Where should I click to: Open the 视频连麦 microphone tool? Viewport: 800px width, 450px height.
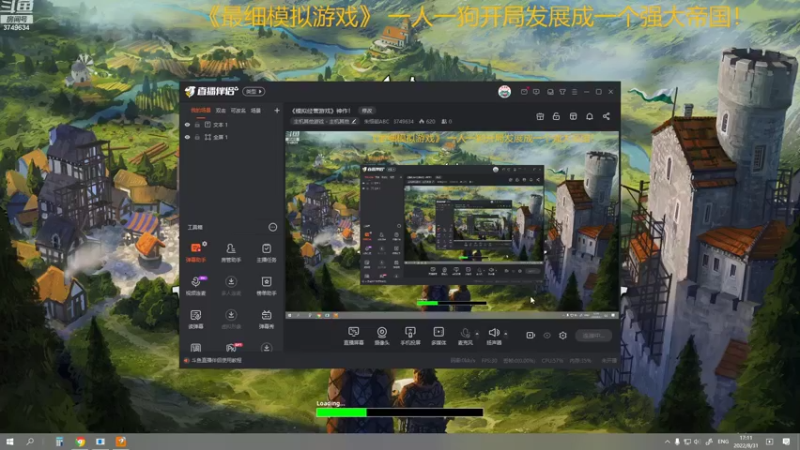click(196, 286)
